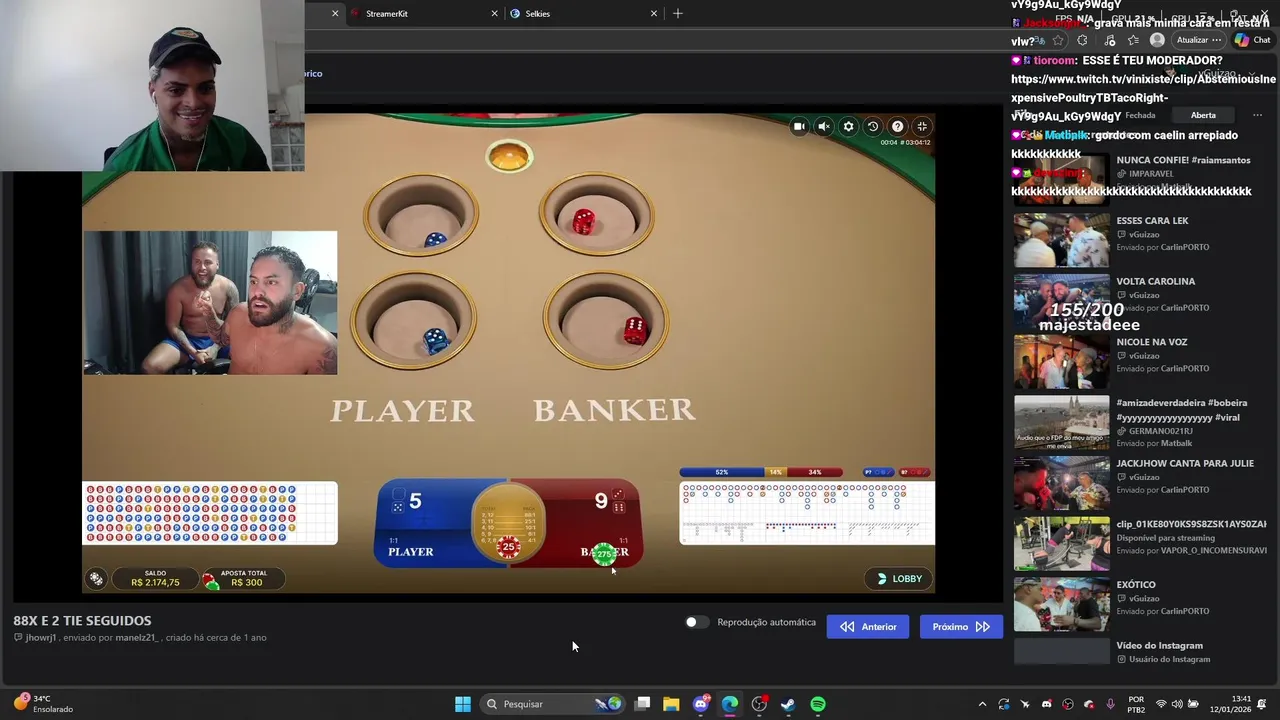This screenshot has width=1280, height=720.
Task: Toggle Reprodução automática switch
Action: [697, 622]
